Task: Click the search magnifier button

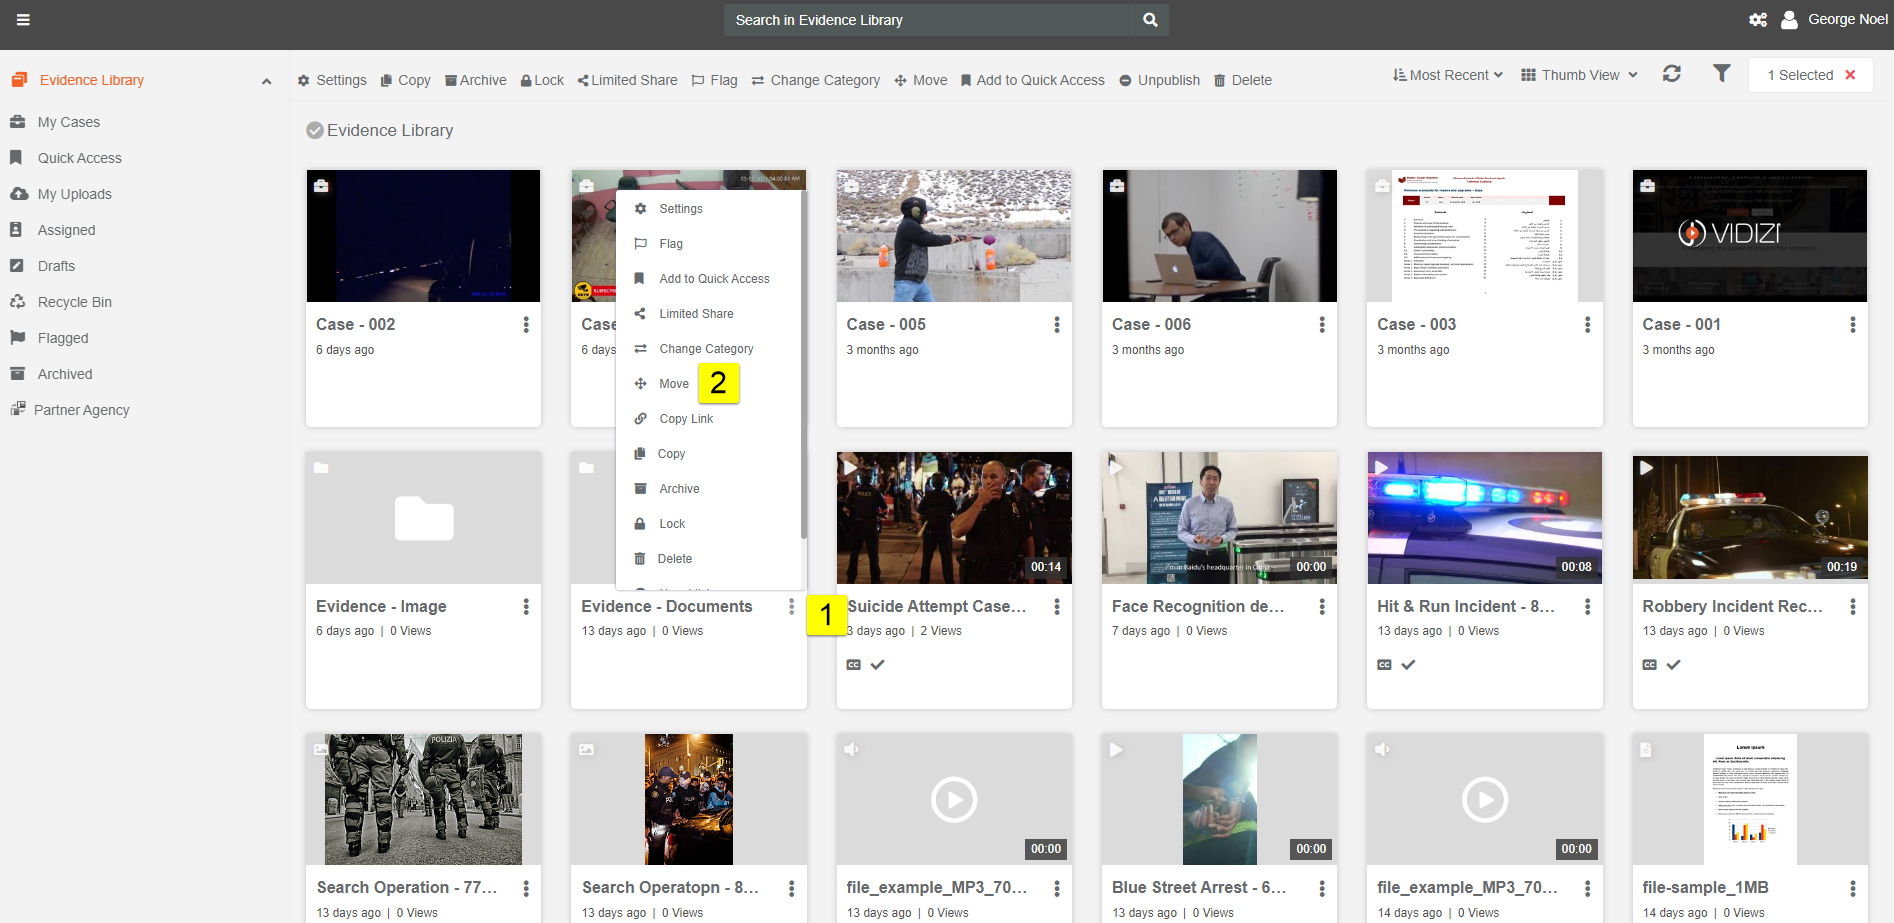Action: point(1150,20)
